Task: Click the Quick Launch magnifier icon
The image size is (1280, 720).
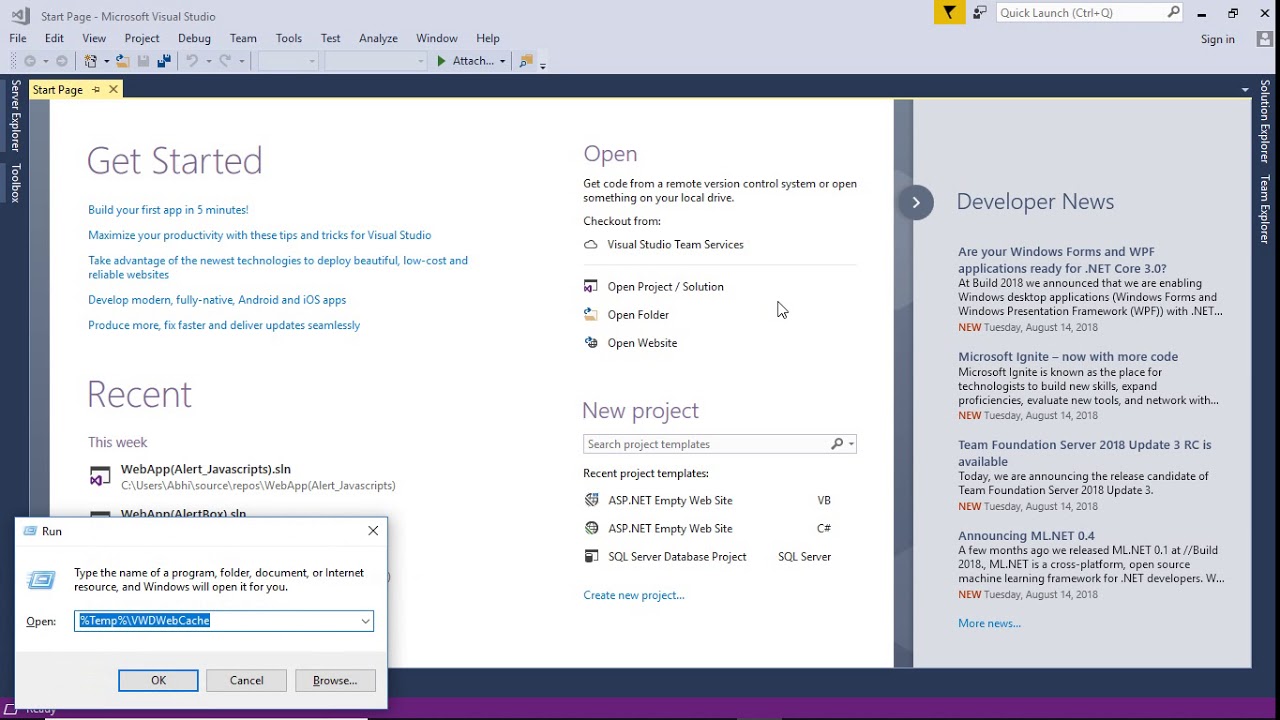Action: pos(1174,13)
